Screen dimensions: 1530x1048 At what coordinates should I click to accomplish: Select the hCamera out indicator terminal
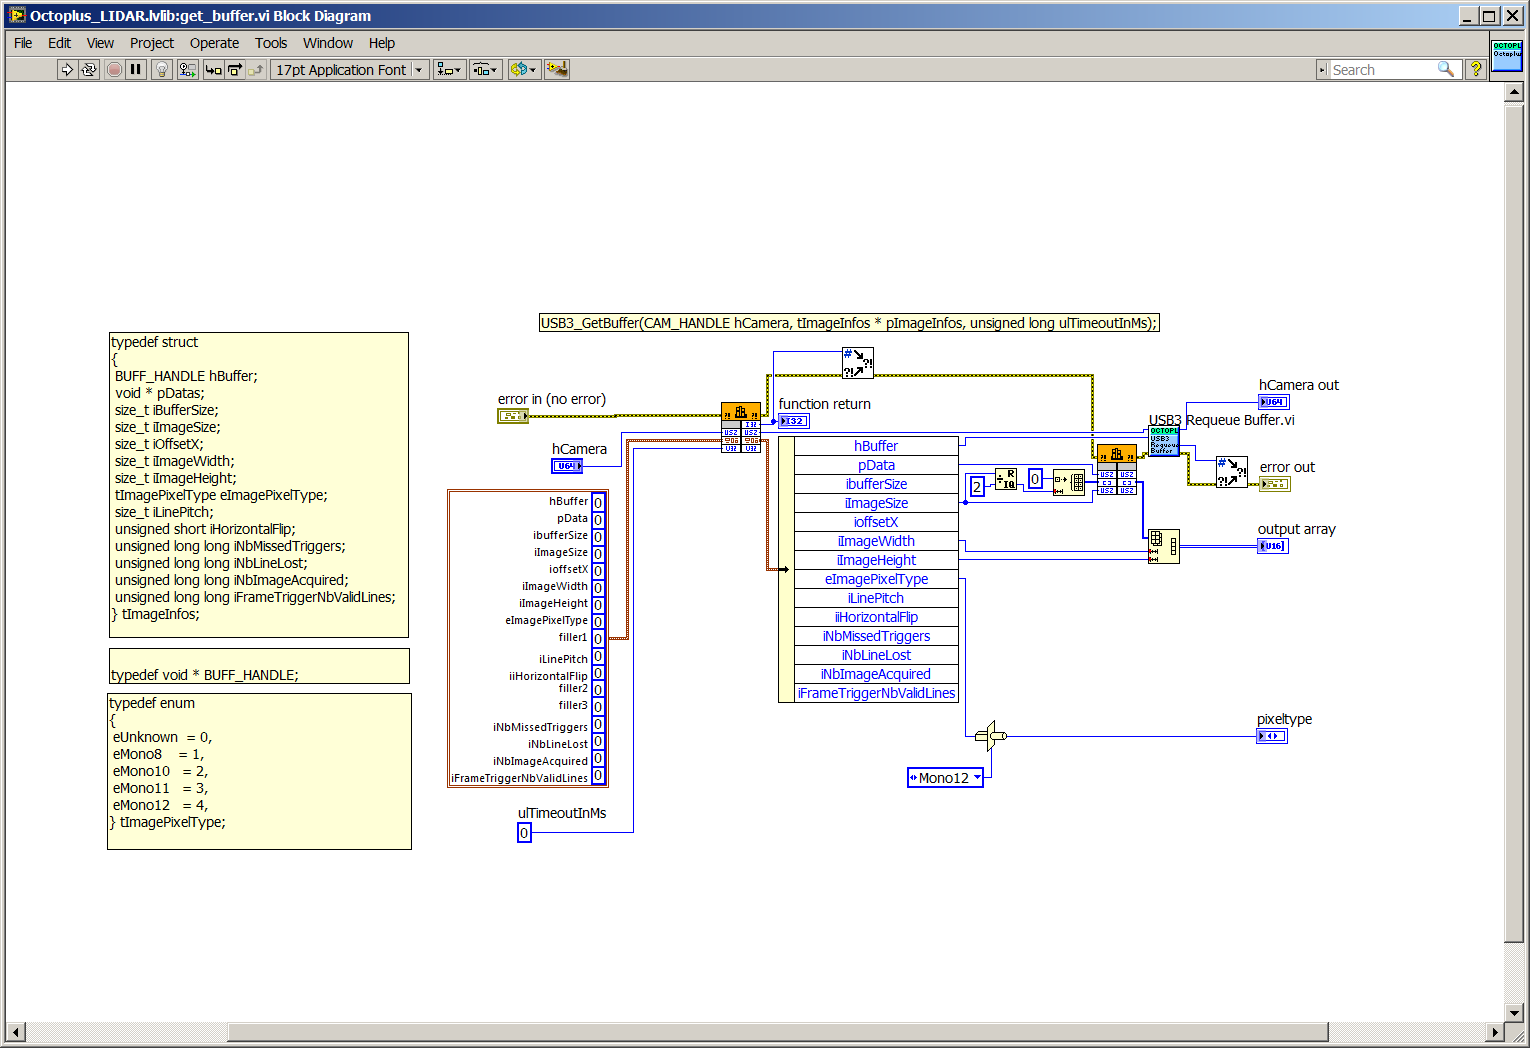click(x=1273, y=402)
